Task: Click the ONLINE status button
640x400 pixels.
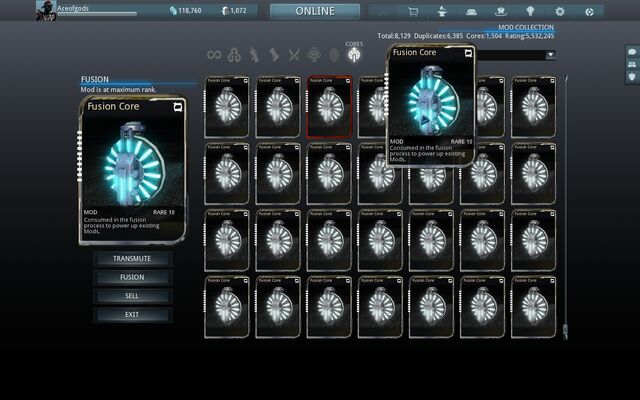Action: (x=315, y=11)
